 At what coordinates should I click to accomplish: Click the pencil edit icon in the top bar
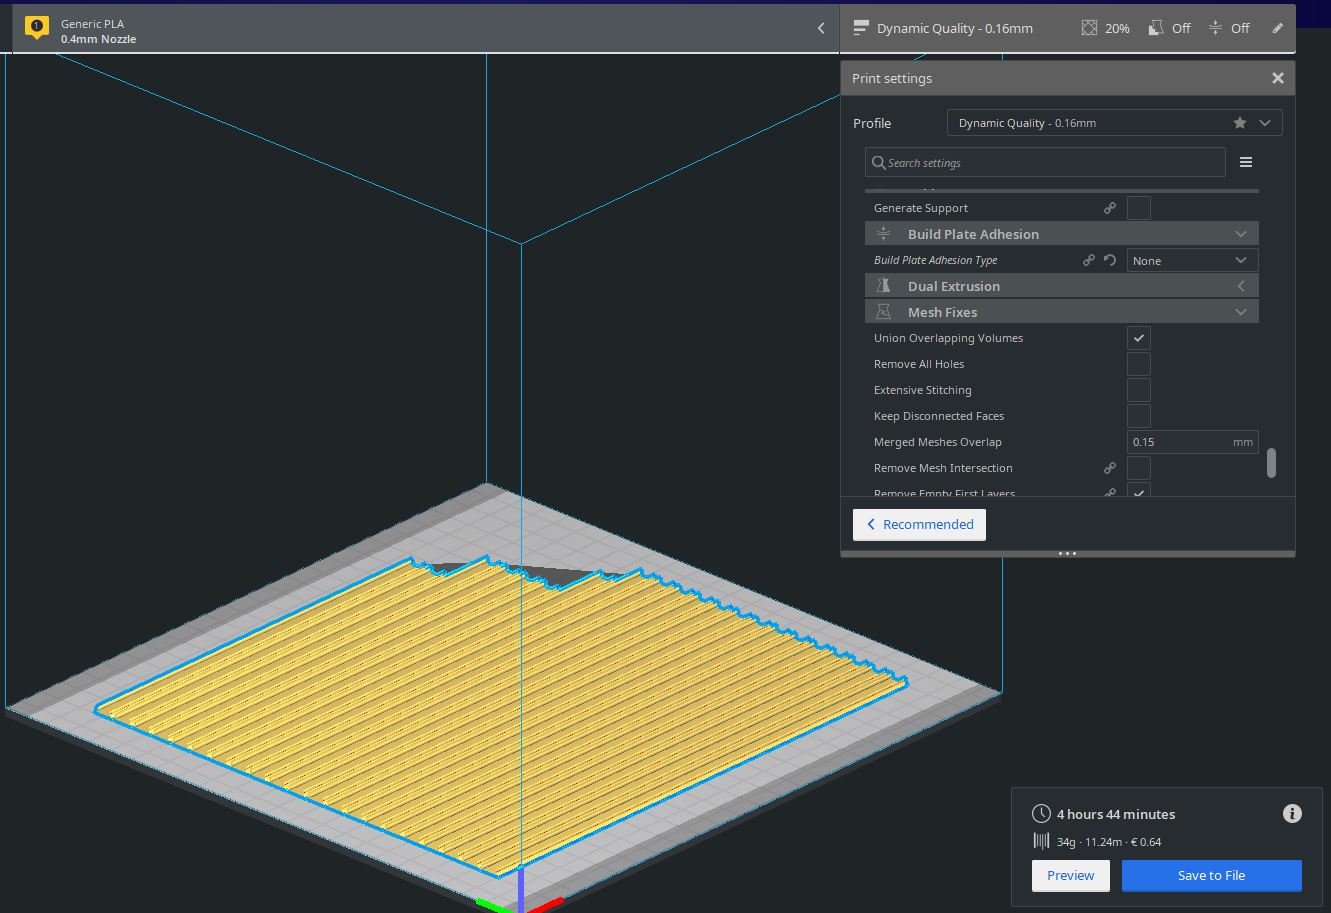(x=1277, y=28)
